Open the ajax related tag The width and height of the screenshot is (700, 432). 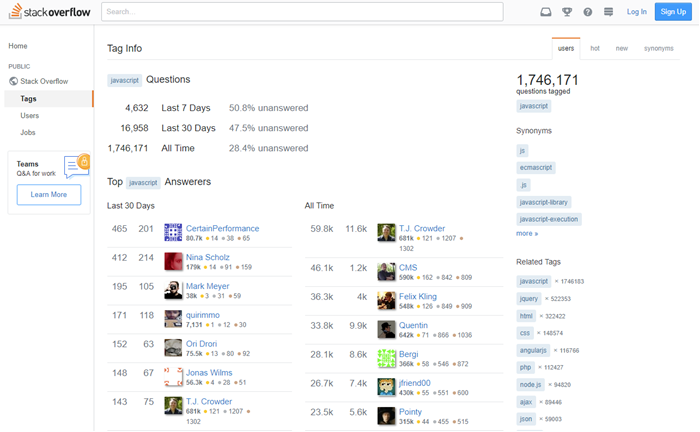(526, 402)
